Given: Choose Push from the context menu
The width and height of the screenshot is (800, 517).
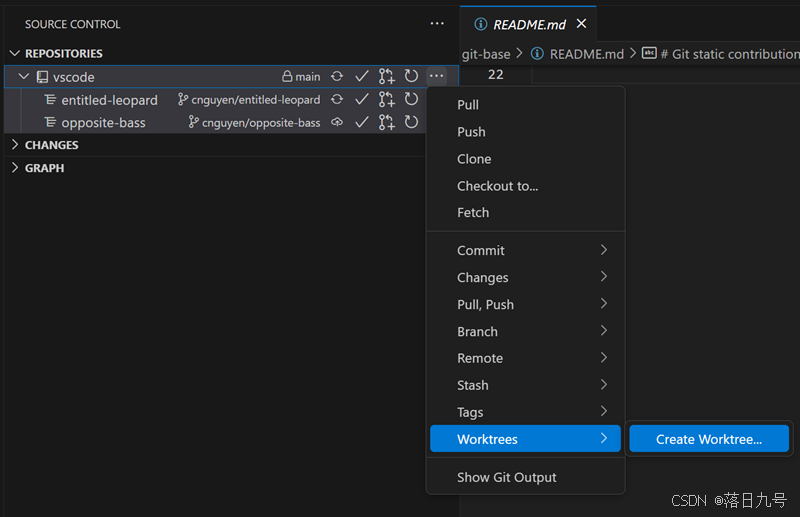Looking at the screenshot, I should [x=526, y=132].
